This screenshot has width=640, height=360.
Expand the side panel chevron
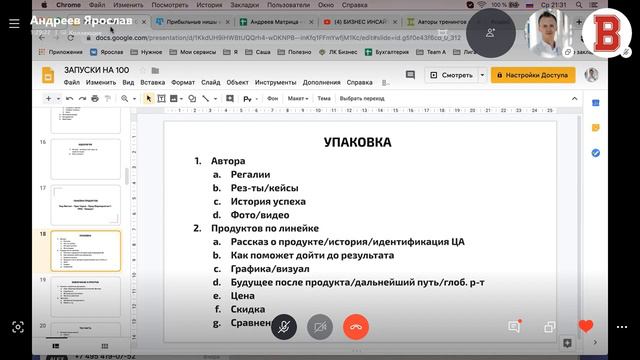595,342
